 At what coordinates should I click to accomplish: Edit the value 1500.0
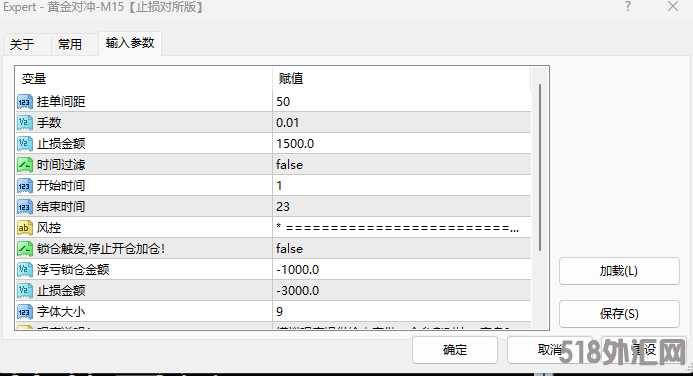[402, 144]
